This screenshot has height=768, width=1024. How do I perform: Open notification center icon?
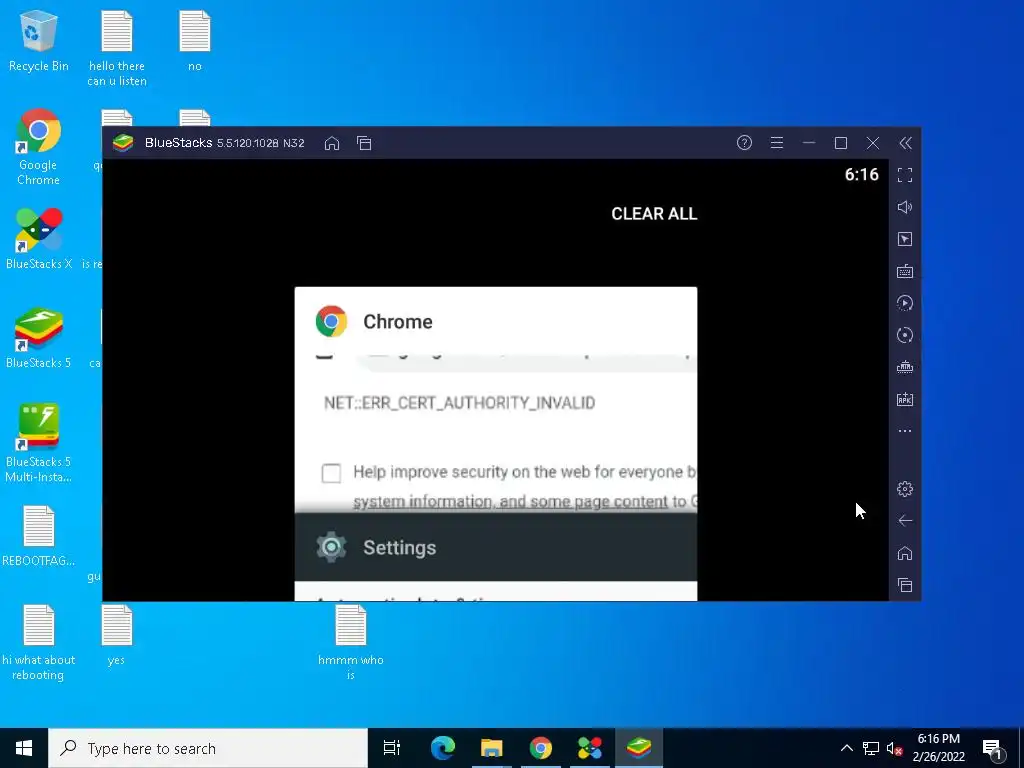point(993,748)
